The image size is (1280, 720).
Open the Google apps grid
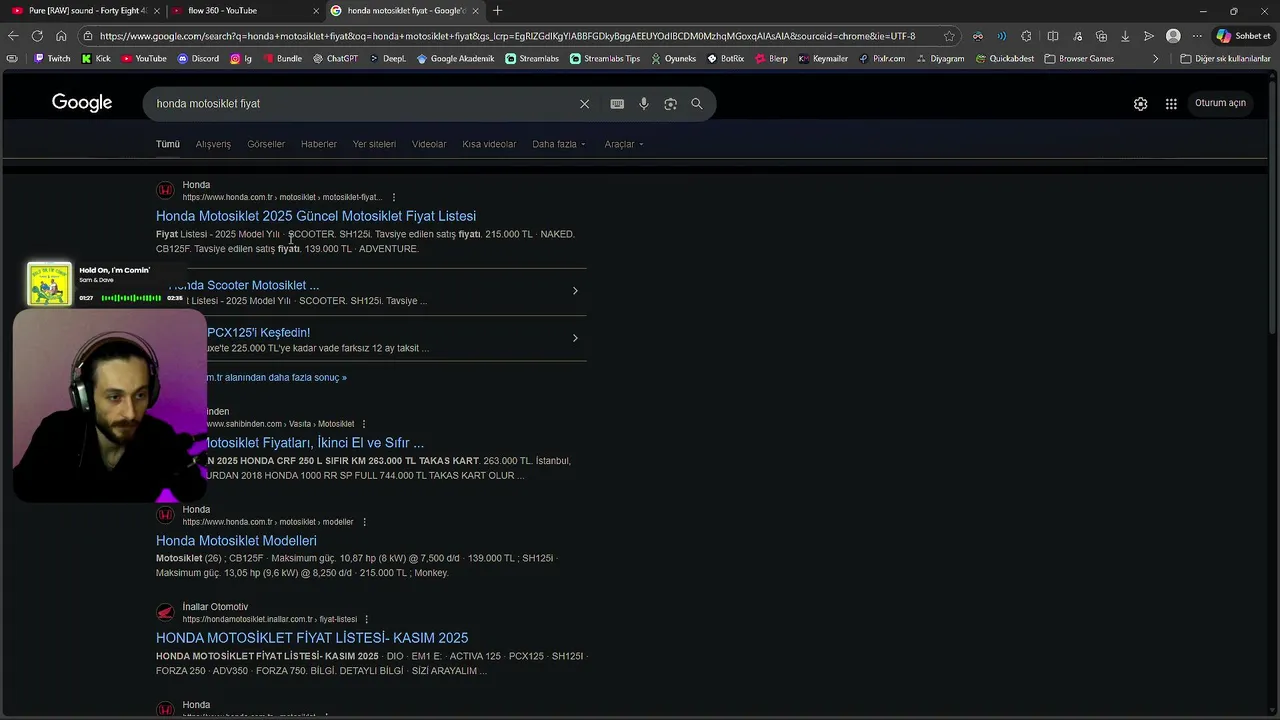(1171, 104)
